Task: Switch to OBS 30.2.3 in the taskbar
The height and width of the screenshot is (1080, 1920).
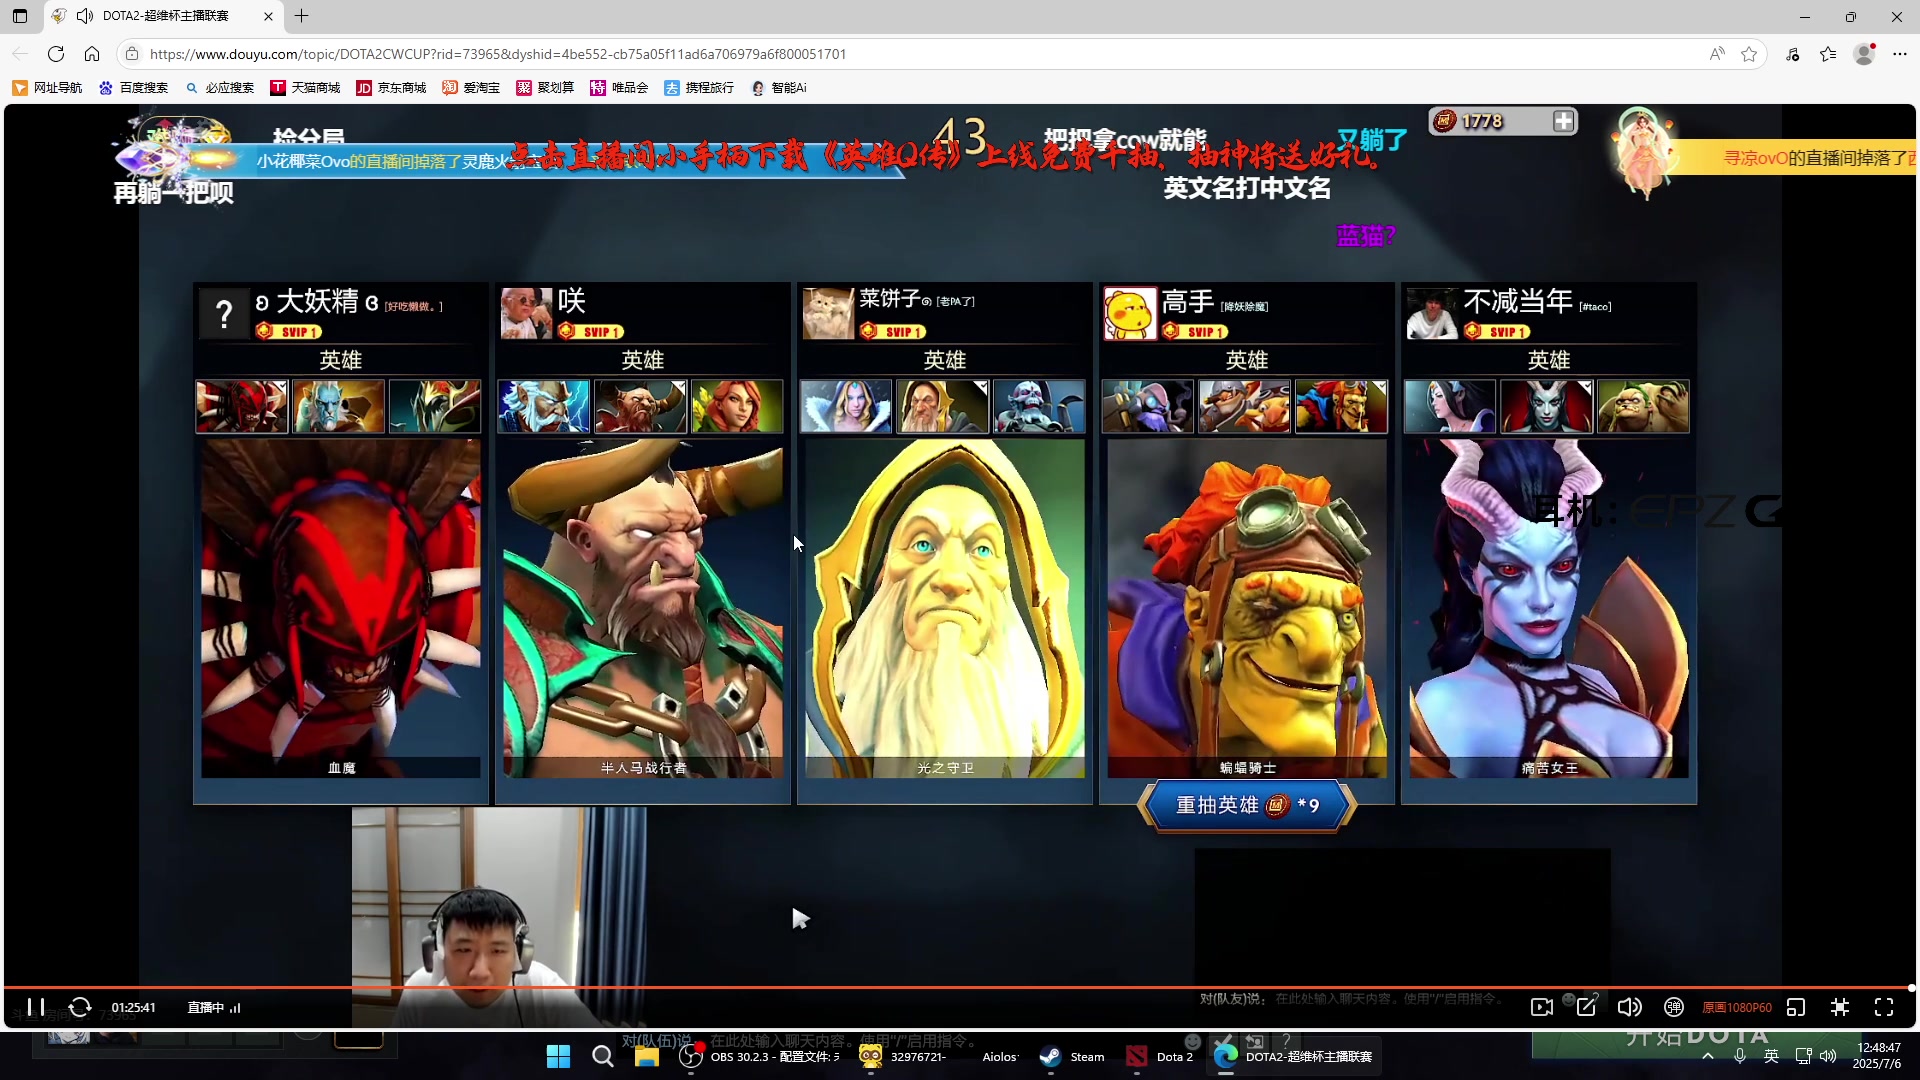Action: [760, 1056]
